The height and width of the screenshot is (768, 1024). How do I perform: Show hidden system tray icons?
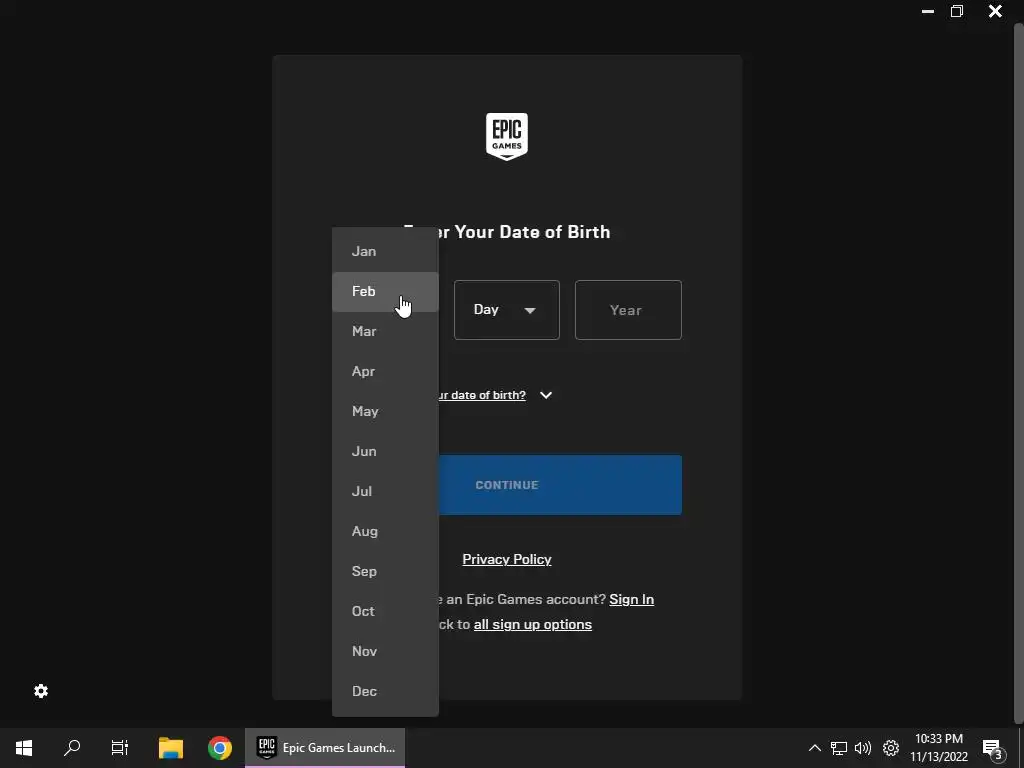[x=814, y=748]
